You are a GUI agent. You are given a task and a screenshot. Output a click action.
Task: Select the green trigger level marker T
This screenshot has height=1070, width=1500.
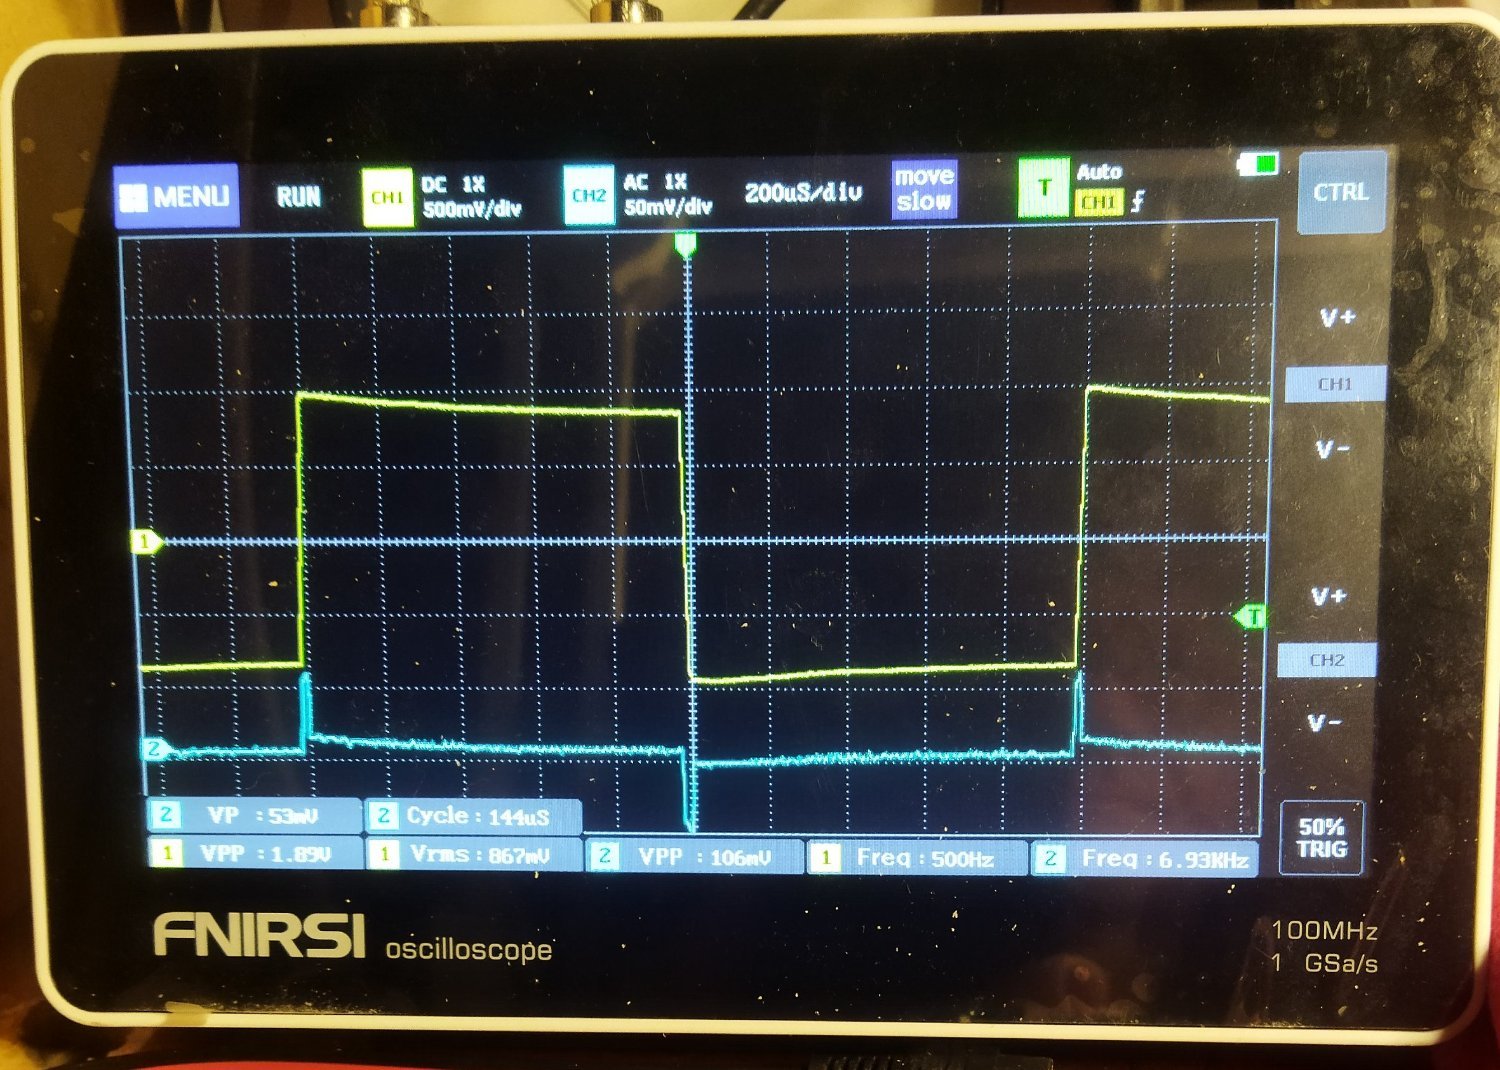click(1250, 616)
